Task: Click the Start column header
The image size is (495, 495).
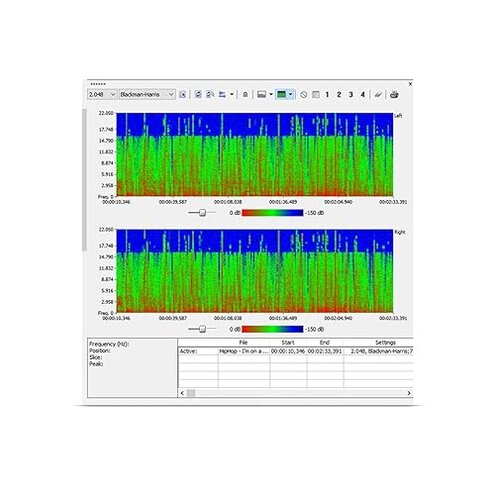Action: point(288,343)
